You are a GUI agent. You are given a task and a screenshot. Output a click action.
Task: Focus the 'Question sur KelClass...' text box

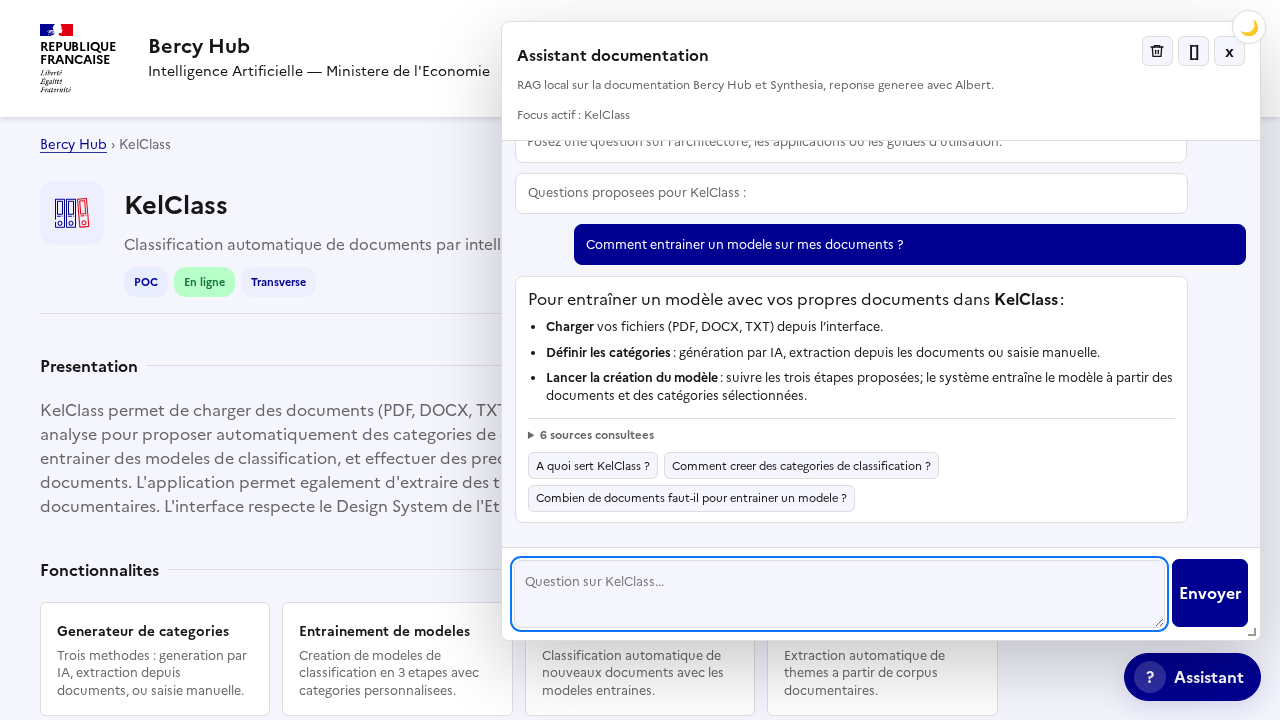point(839,594)
